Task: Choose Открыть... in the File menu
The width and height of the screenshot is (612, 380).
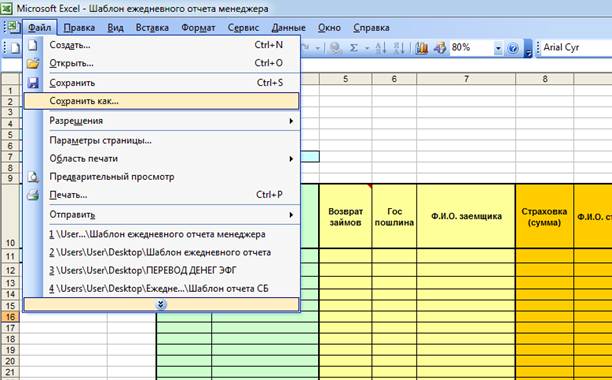Action: (x=161, y=63)
